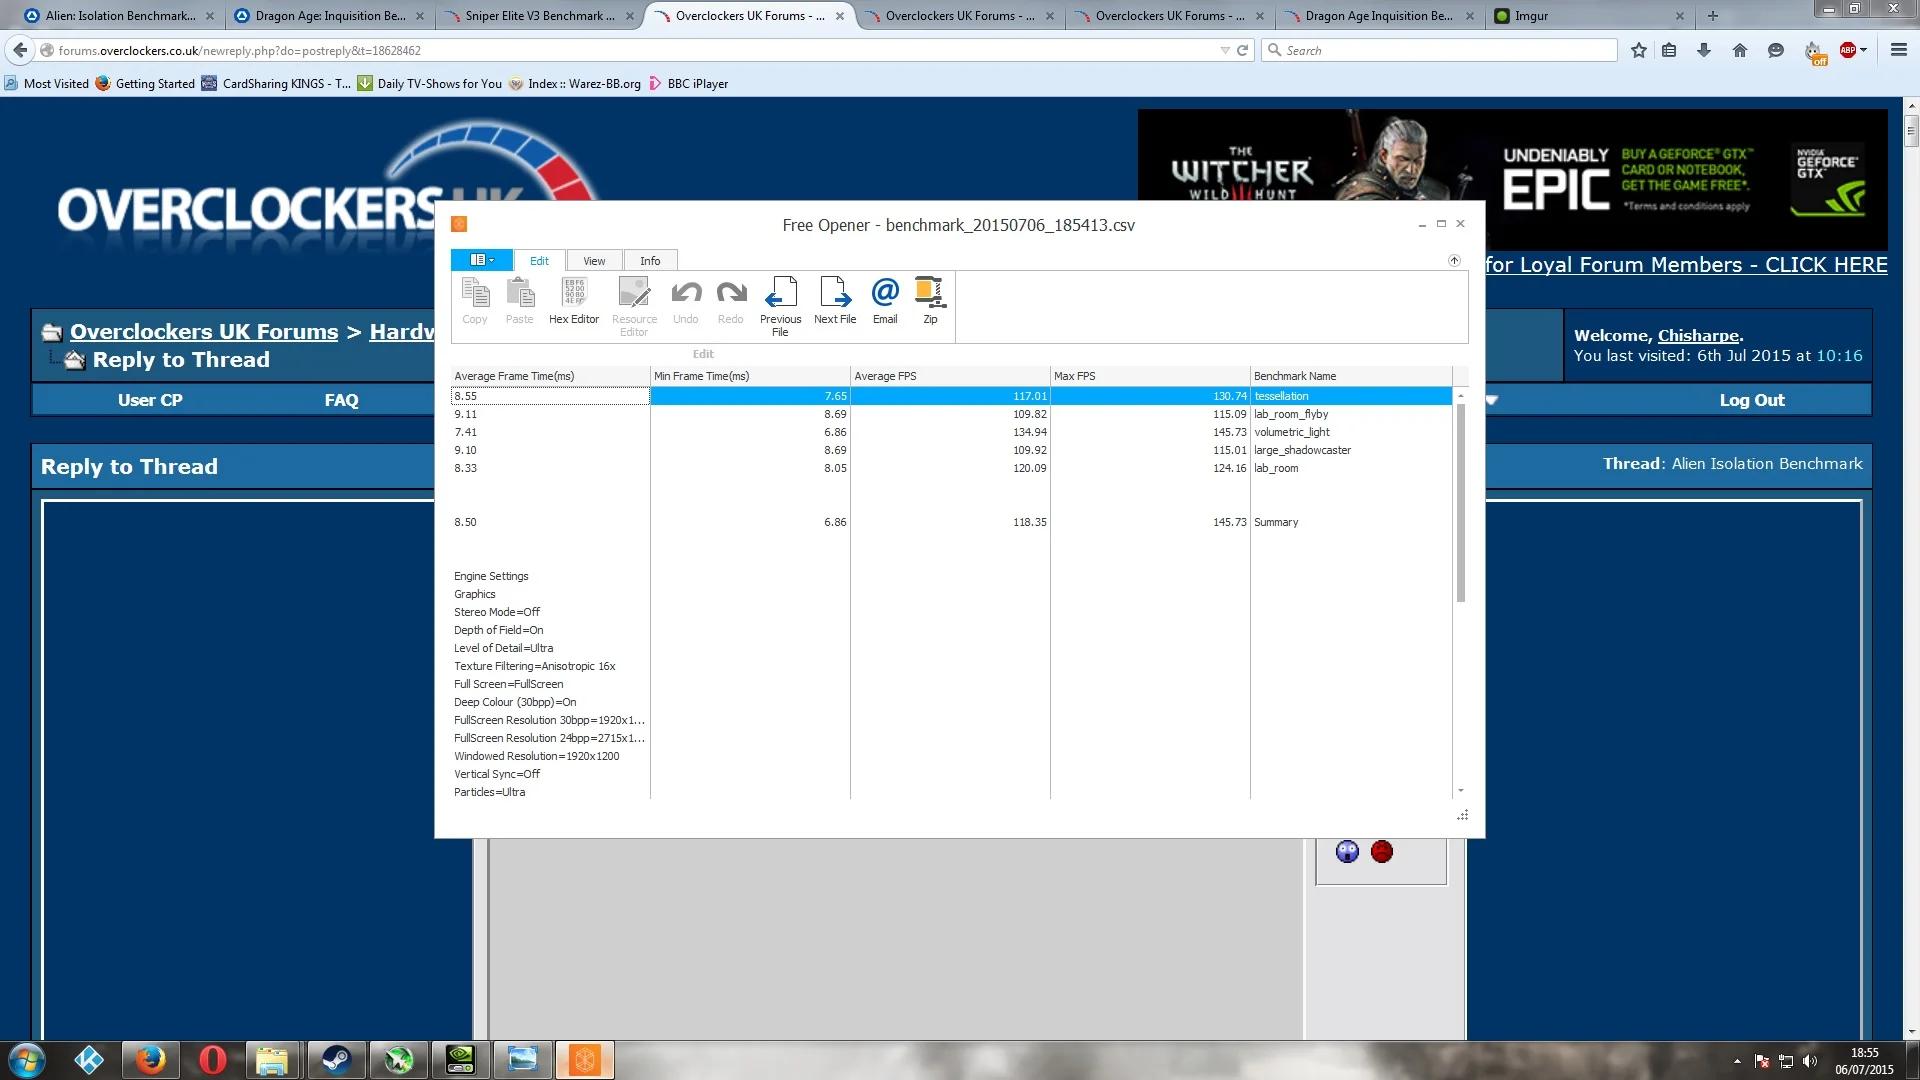Open the Firefox hamburger menu

pyautogui.click(x=1898, y=50)
